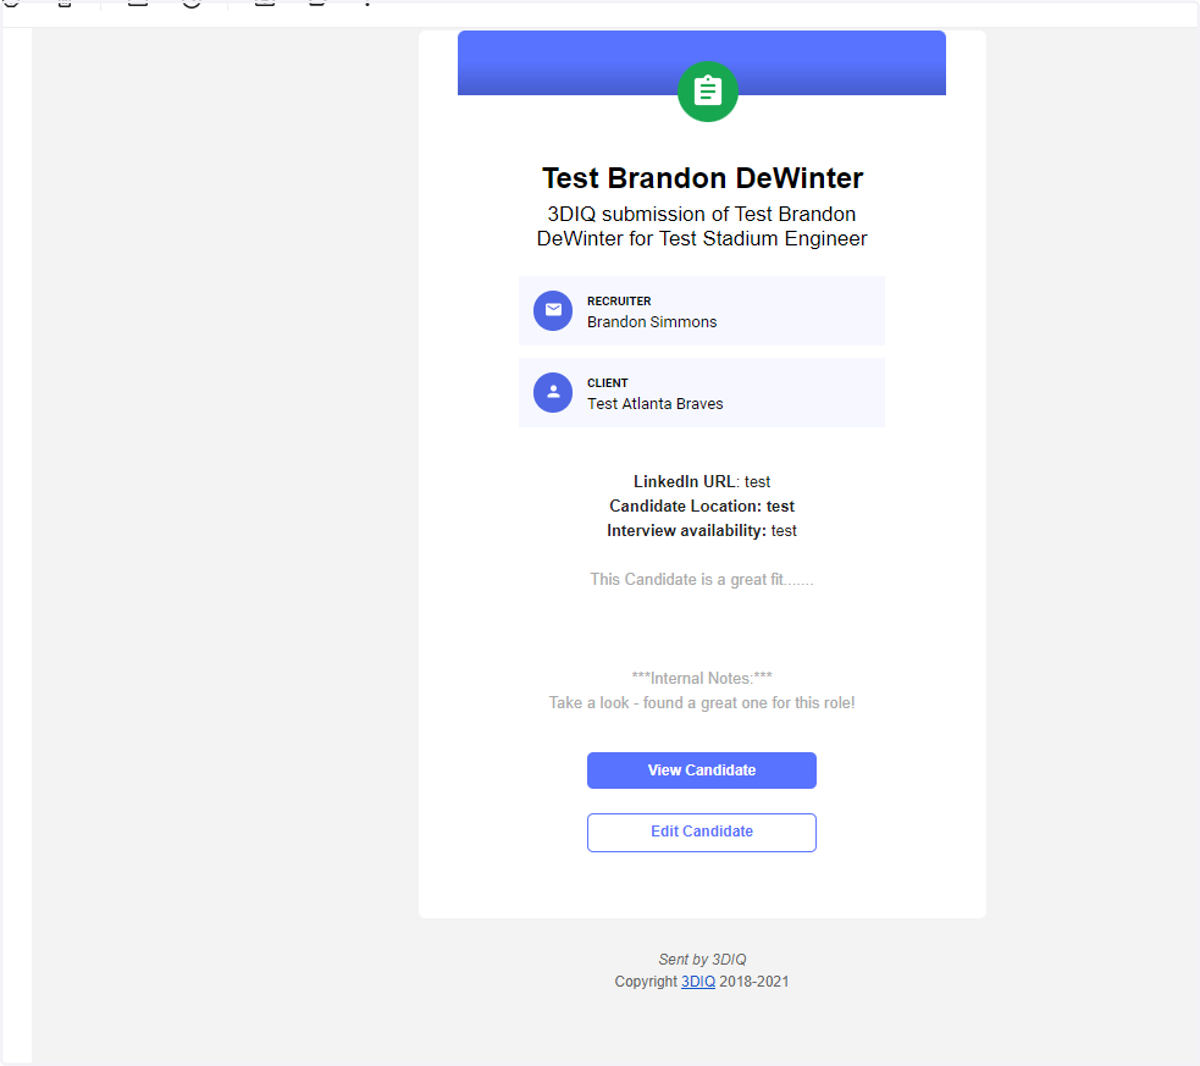The height and width of the screenshot is (1066, 1200).
Task: Select the heading Test Brandon DeWinter
Action: pyautogui.click(x=702, y=178)
